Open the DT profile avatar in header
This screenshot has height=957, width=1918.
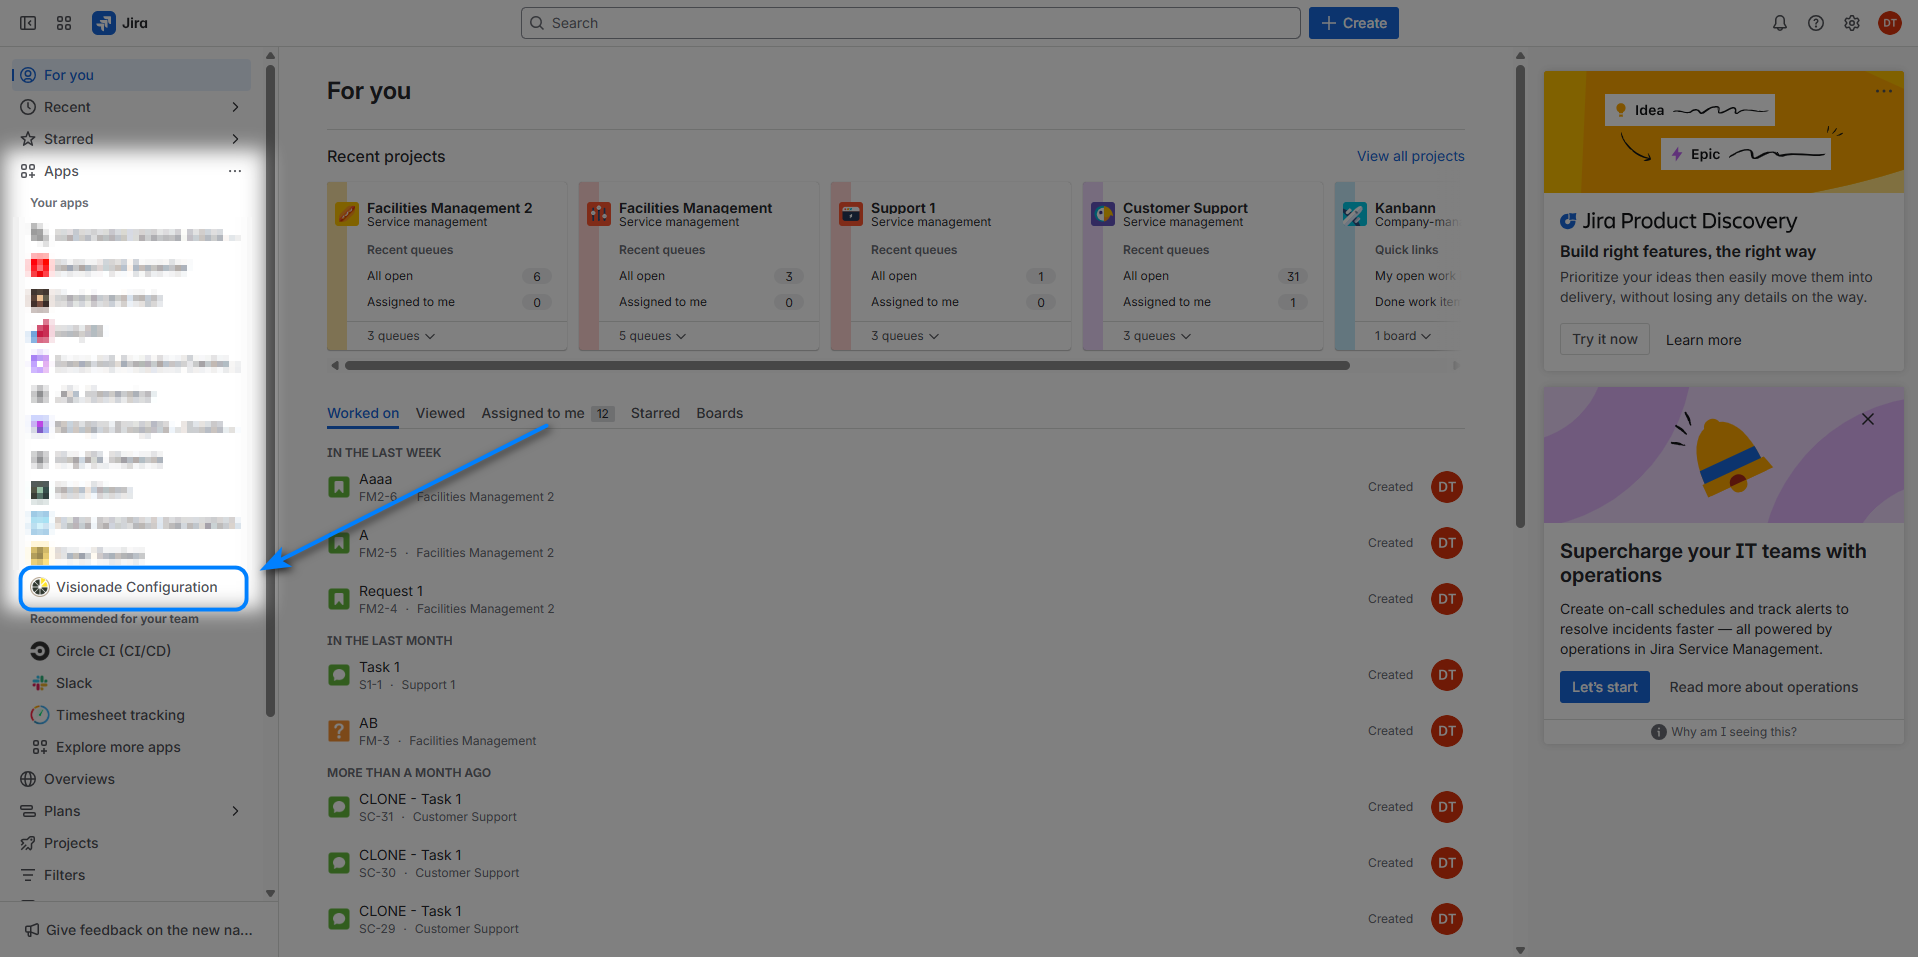point(1889,23)
